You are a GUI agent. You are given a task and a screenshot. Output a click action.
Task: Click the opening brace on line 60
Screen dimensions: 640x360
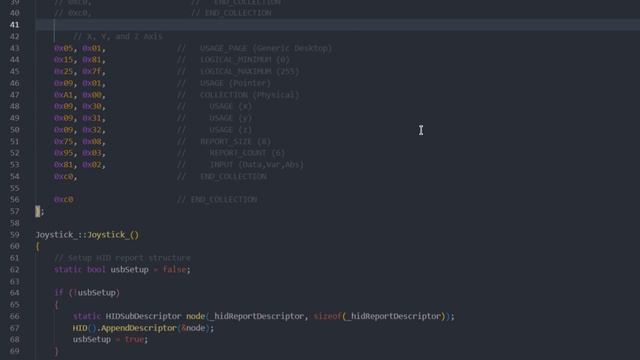[x=38, y=247]
